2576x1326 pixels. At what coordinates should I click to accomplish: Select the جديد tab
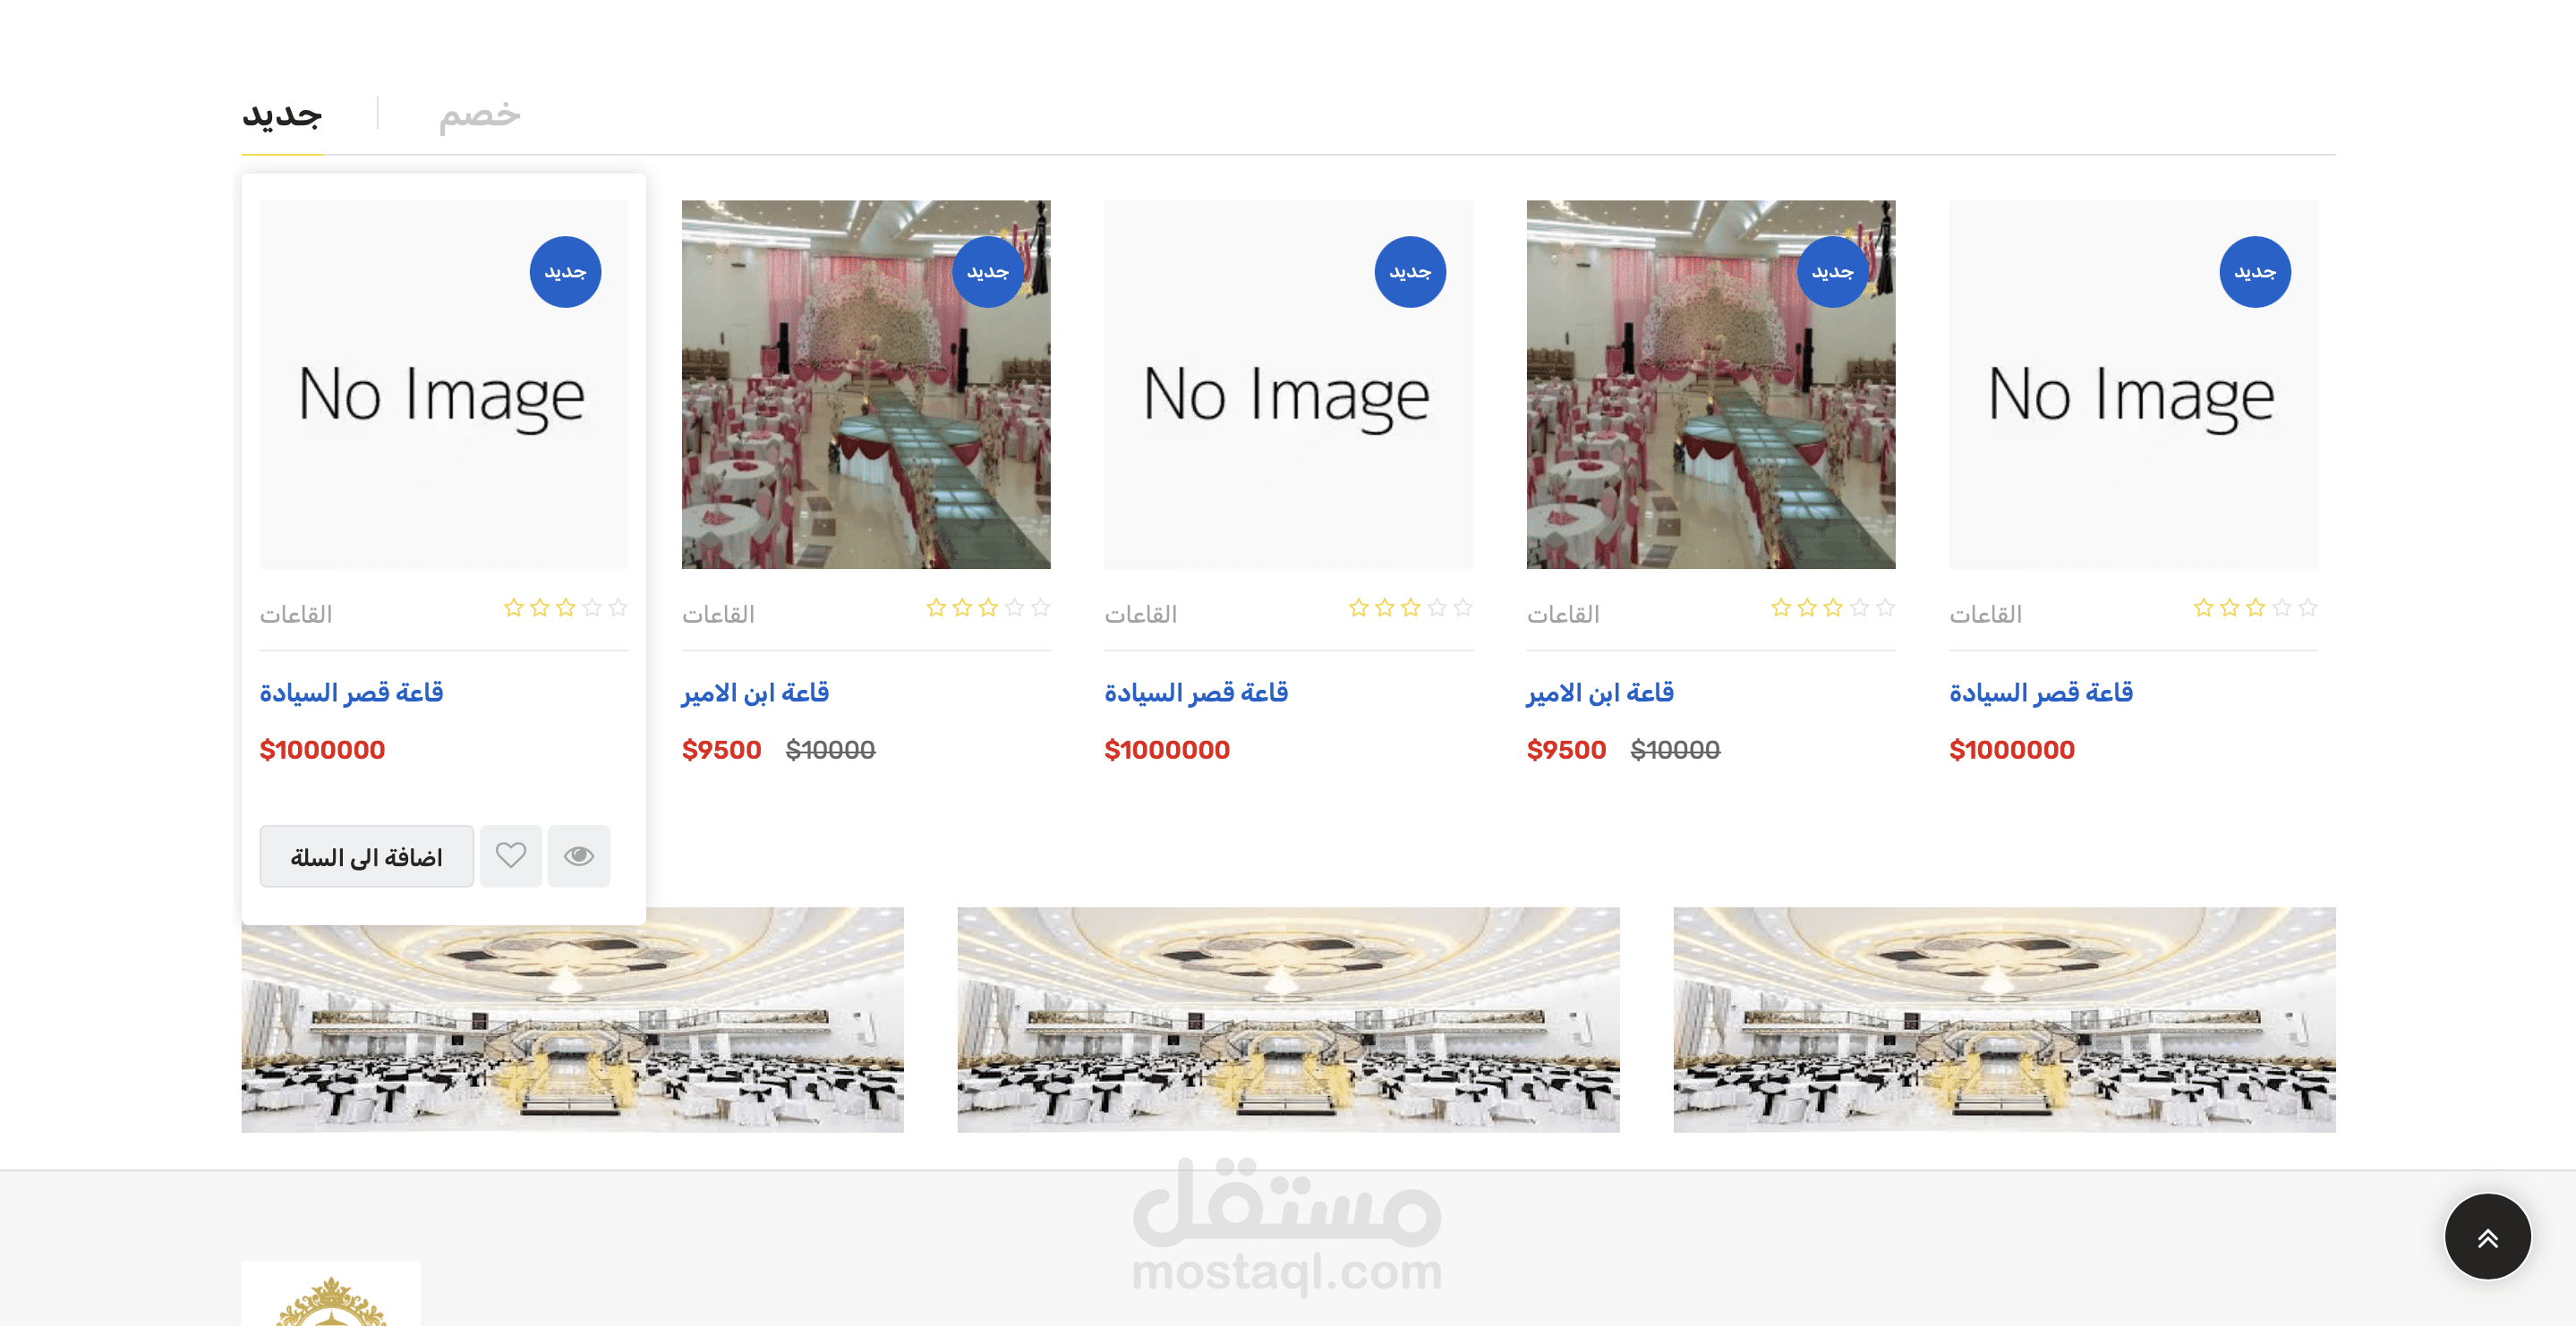point(282,115)
